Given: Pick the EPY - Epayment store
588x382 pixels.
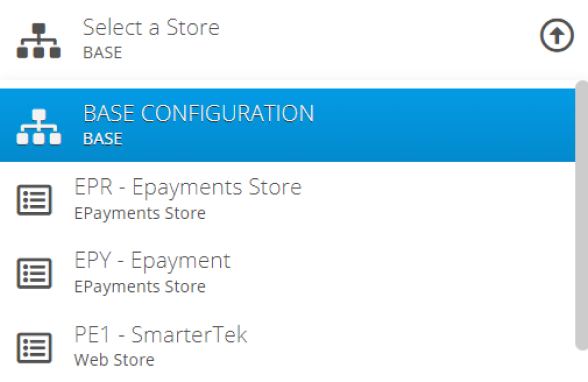Looking at the screenshot, I should pos(287,273).
